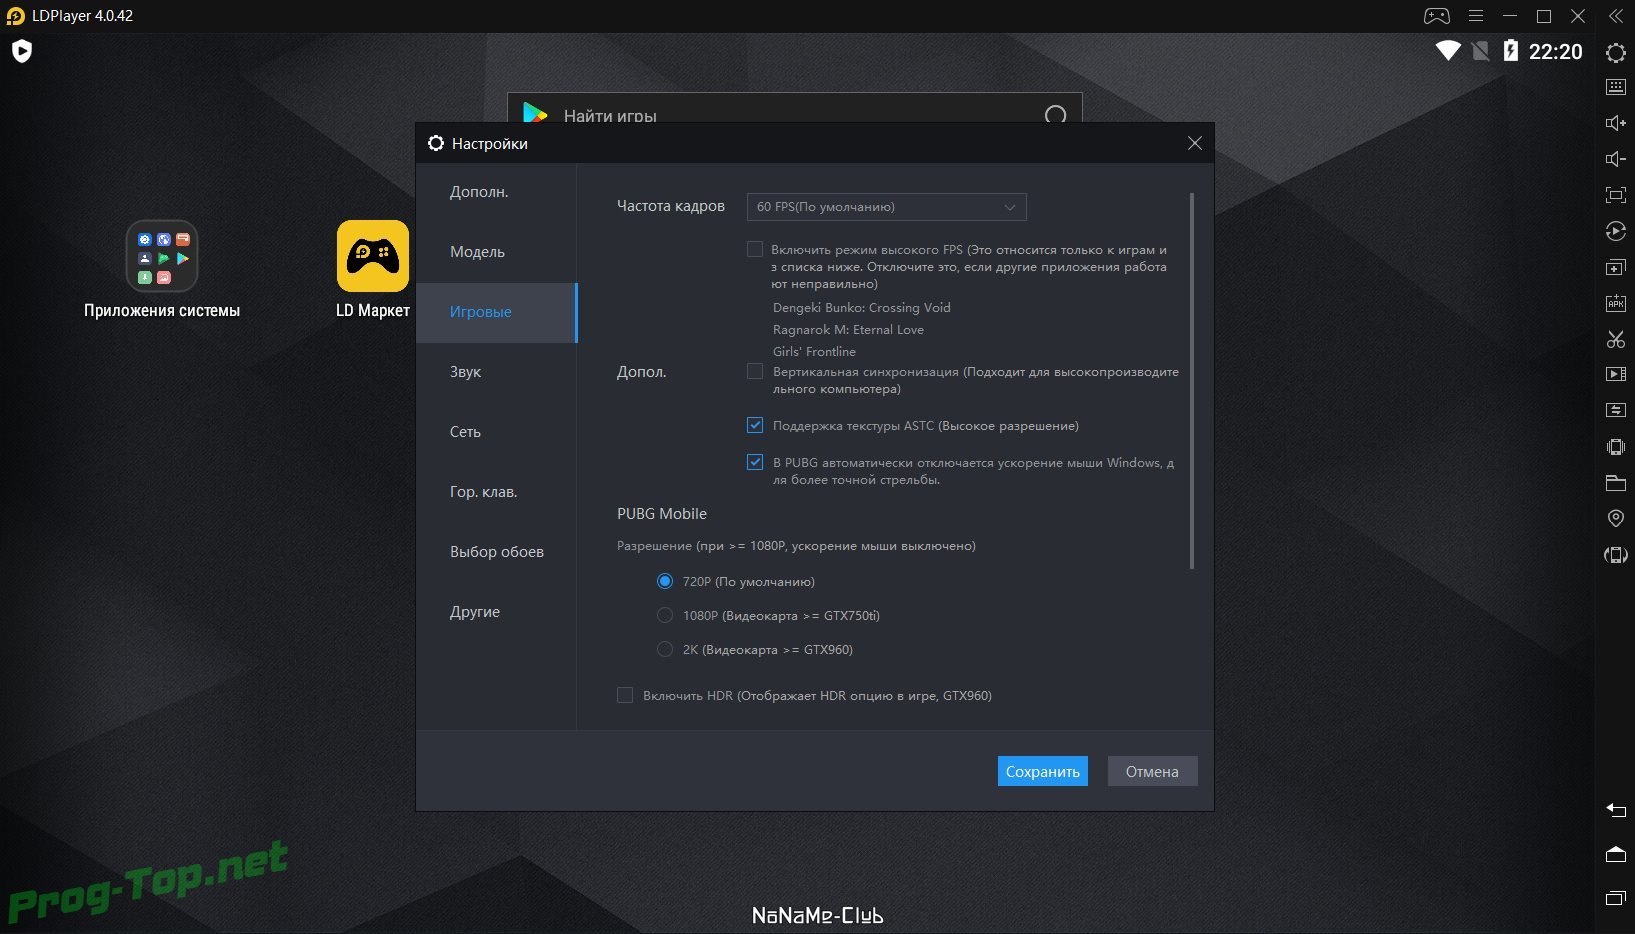Viewport: 1635px width, 934px height.
Task: Click the Android back arrow icon
Action: click(x=1615, y=810)
